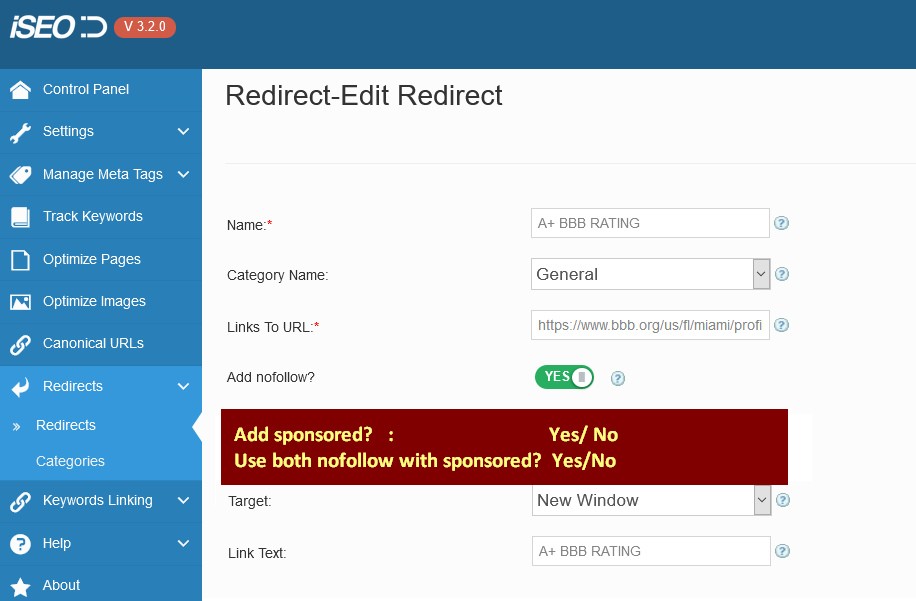Toggle the Add nofollow YES switch
The width and height of the screenshot is (916, 601).
point(564,377)
